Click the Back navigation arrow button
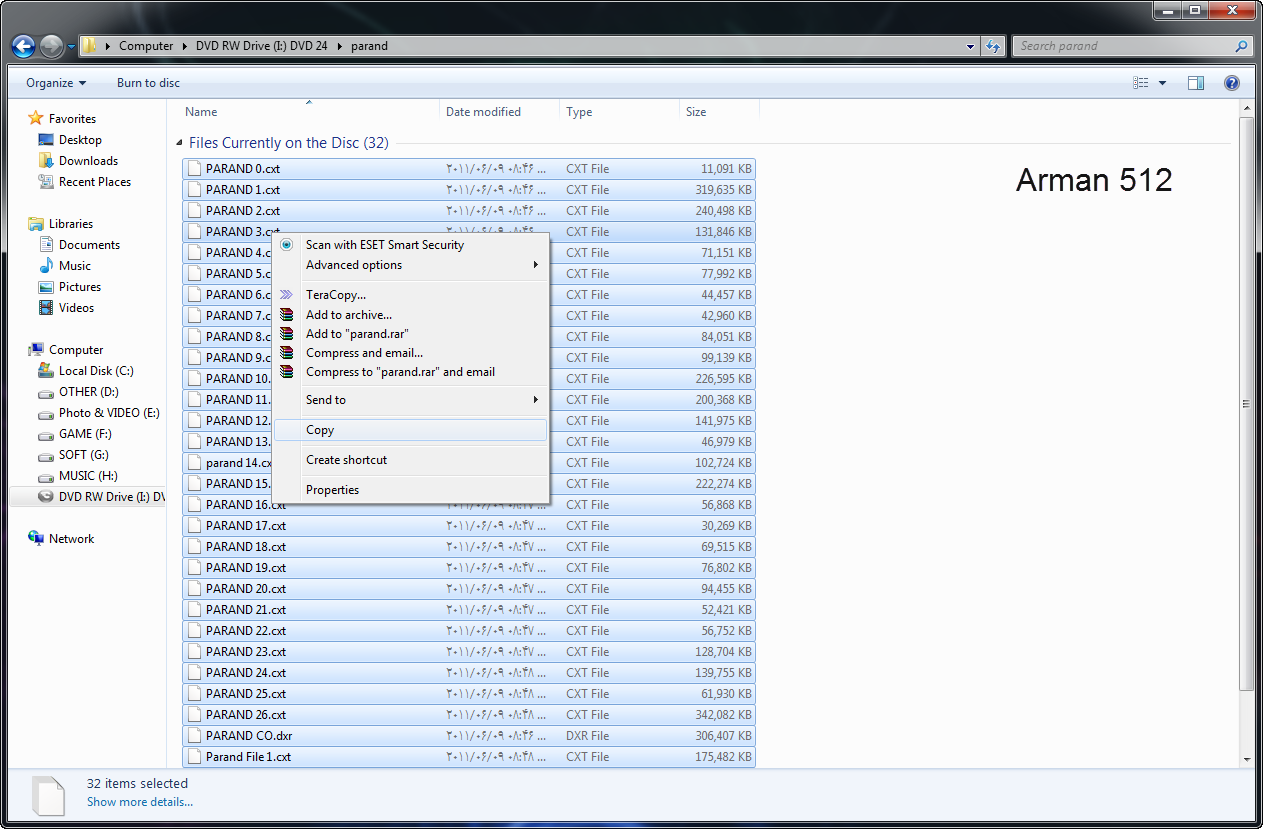 [x=24, y=46]
